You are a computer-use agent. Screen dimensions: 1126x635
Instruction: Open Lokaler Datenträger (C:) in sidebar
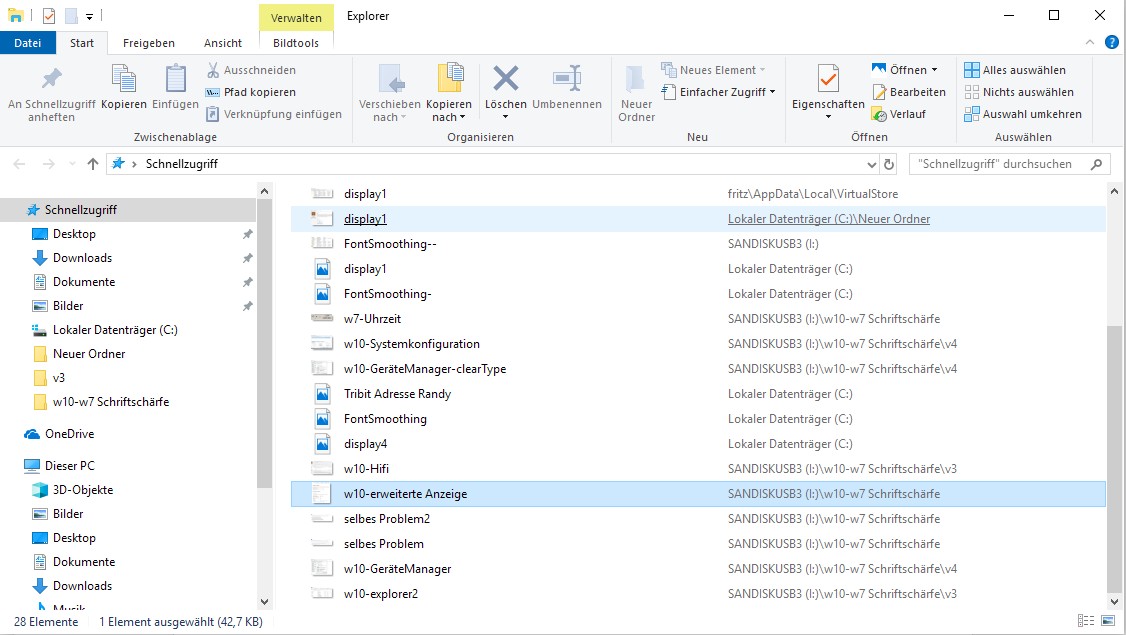[115, 330]
